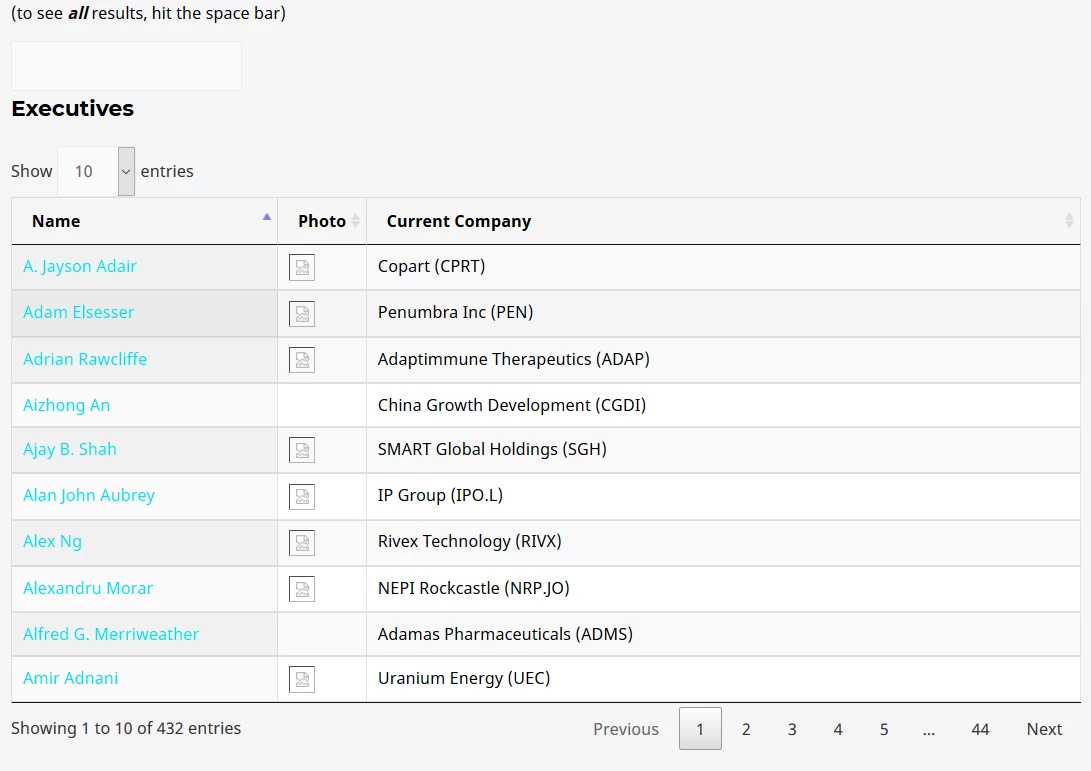Click the Previous pagination button

click(x=626, y=729)
